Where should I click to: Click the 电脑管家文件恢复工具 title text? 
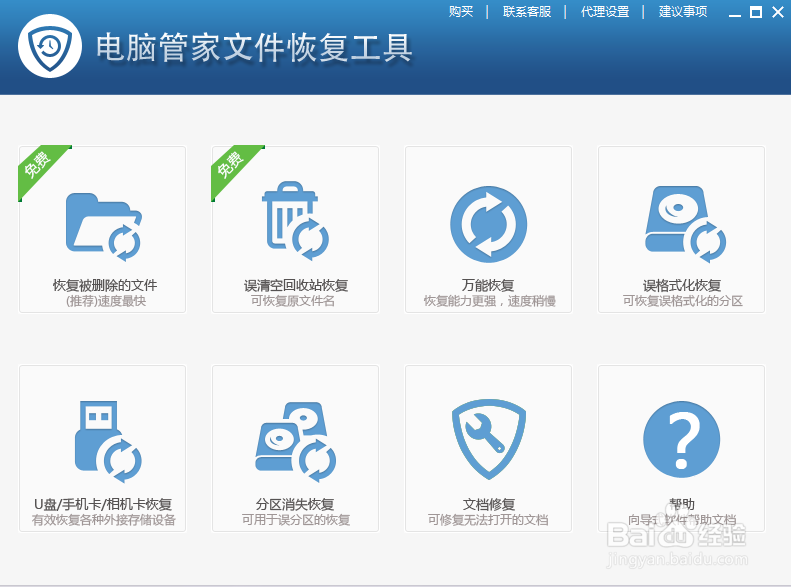click(x=254, y=48)
